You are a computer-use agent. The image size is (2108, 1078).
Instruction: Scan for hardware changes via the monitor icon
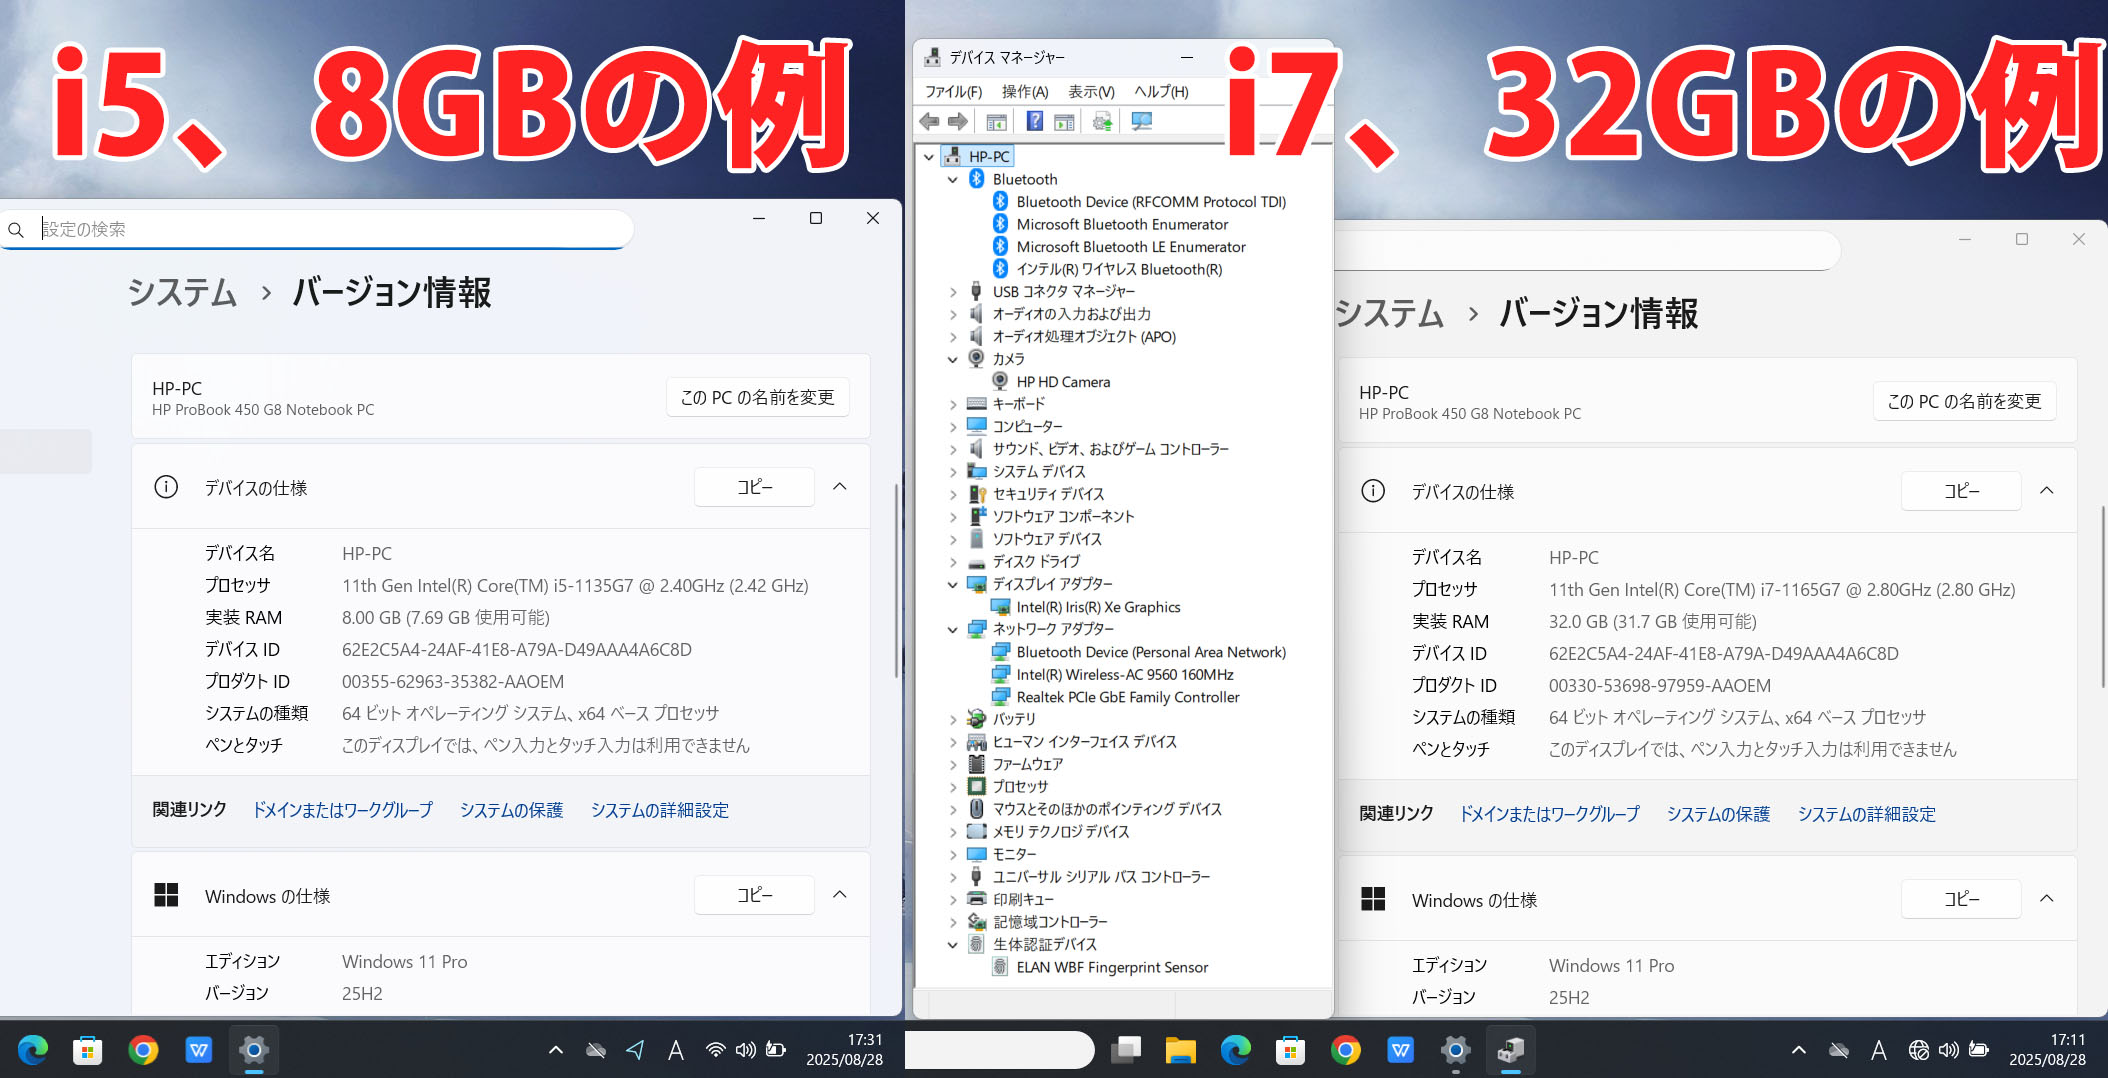click(x=1141, y=122)
